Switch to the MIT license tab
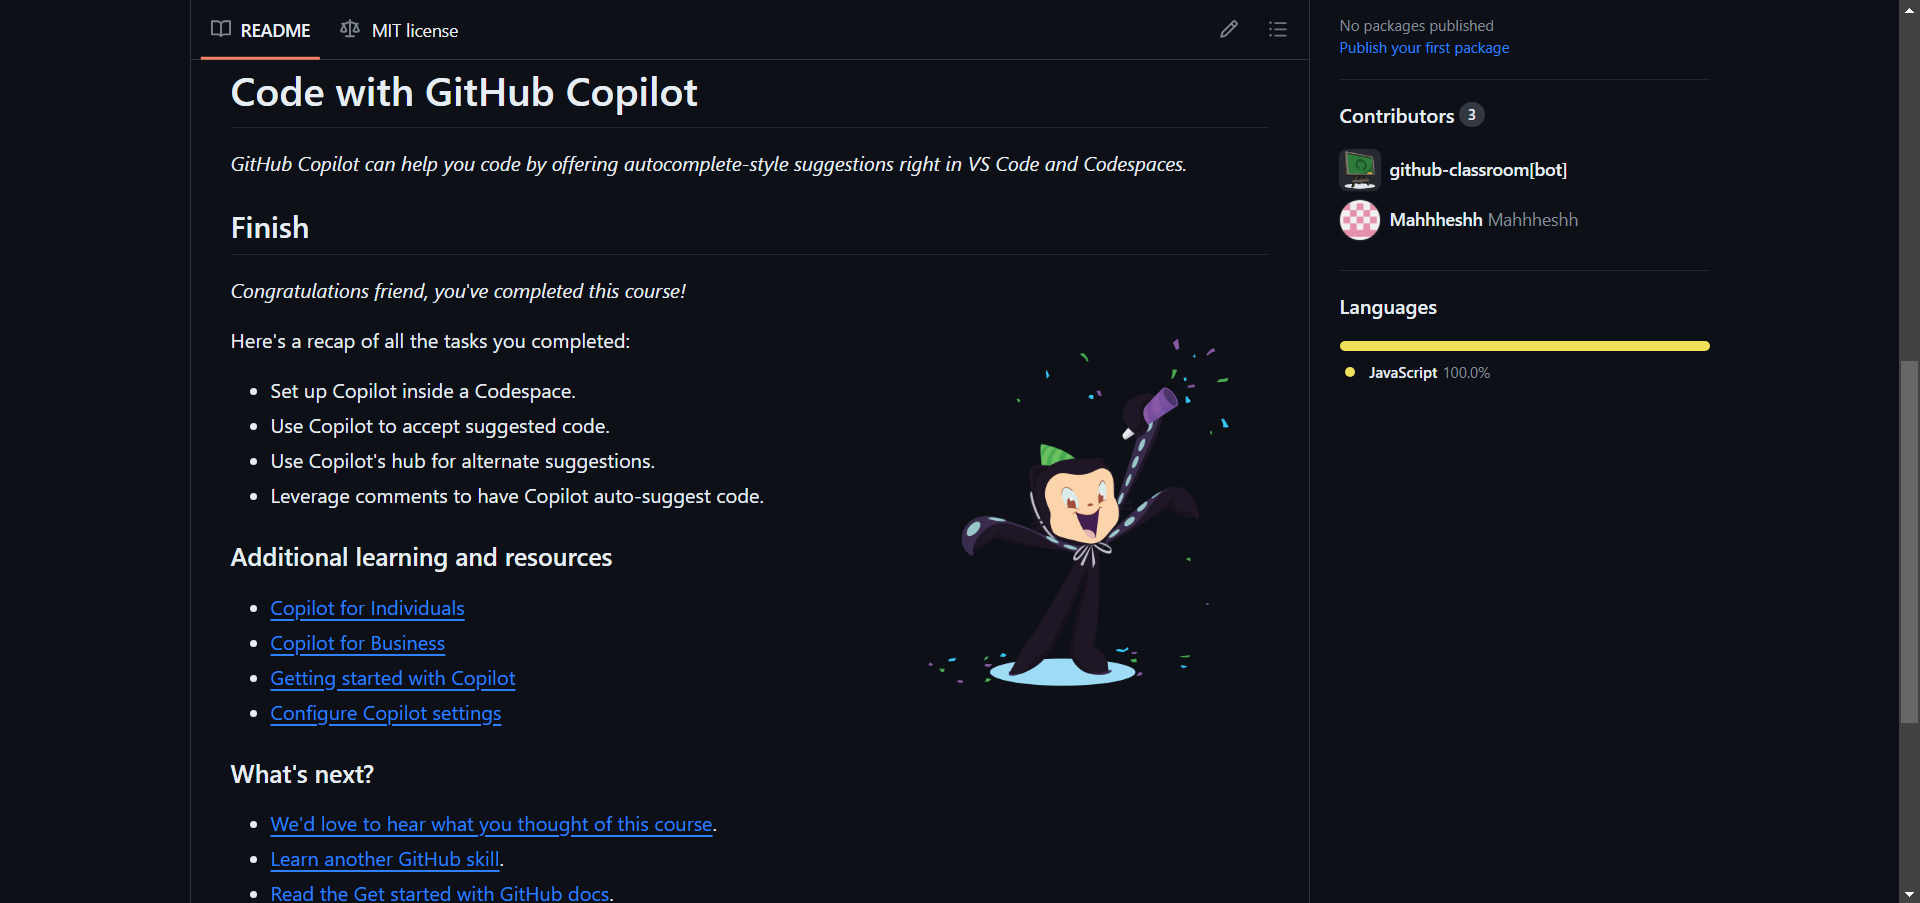Image resolution: width=1920 pixels, height=903 pixels. tap(414, 31)
